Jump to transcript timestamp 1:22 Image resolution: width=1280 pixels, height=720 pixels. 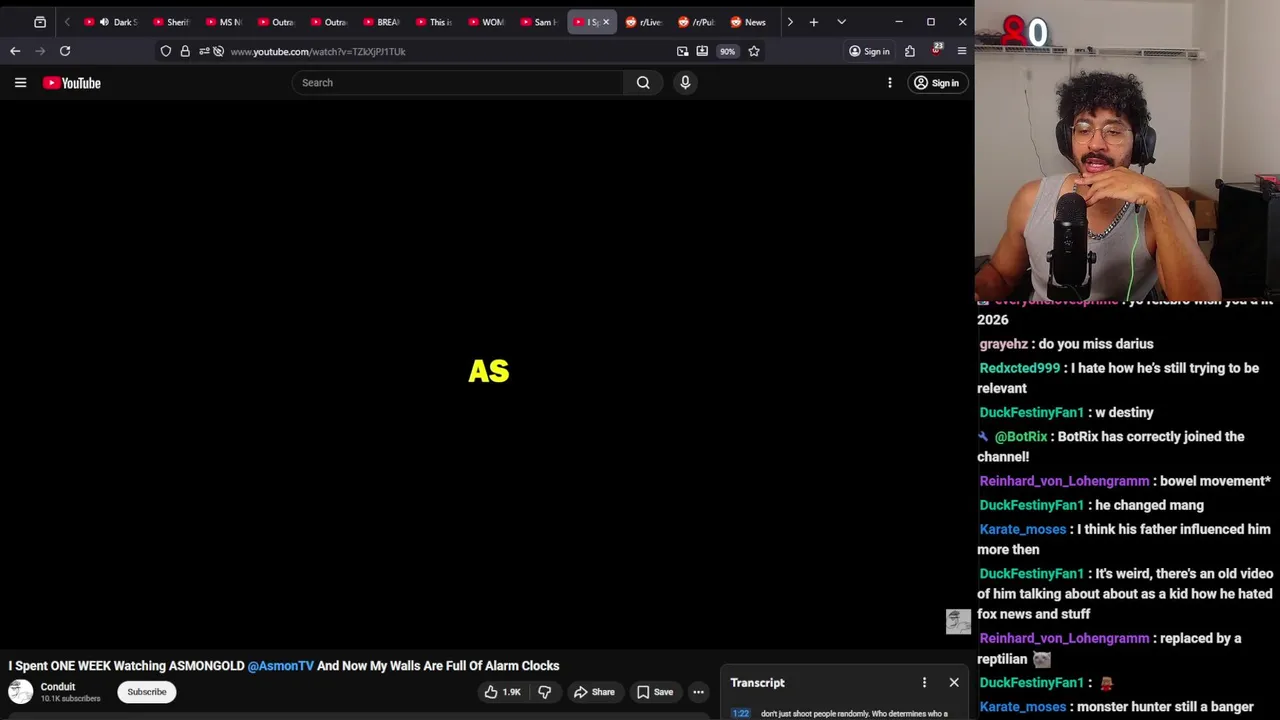point(740,714)
